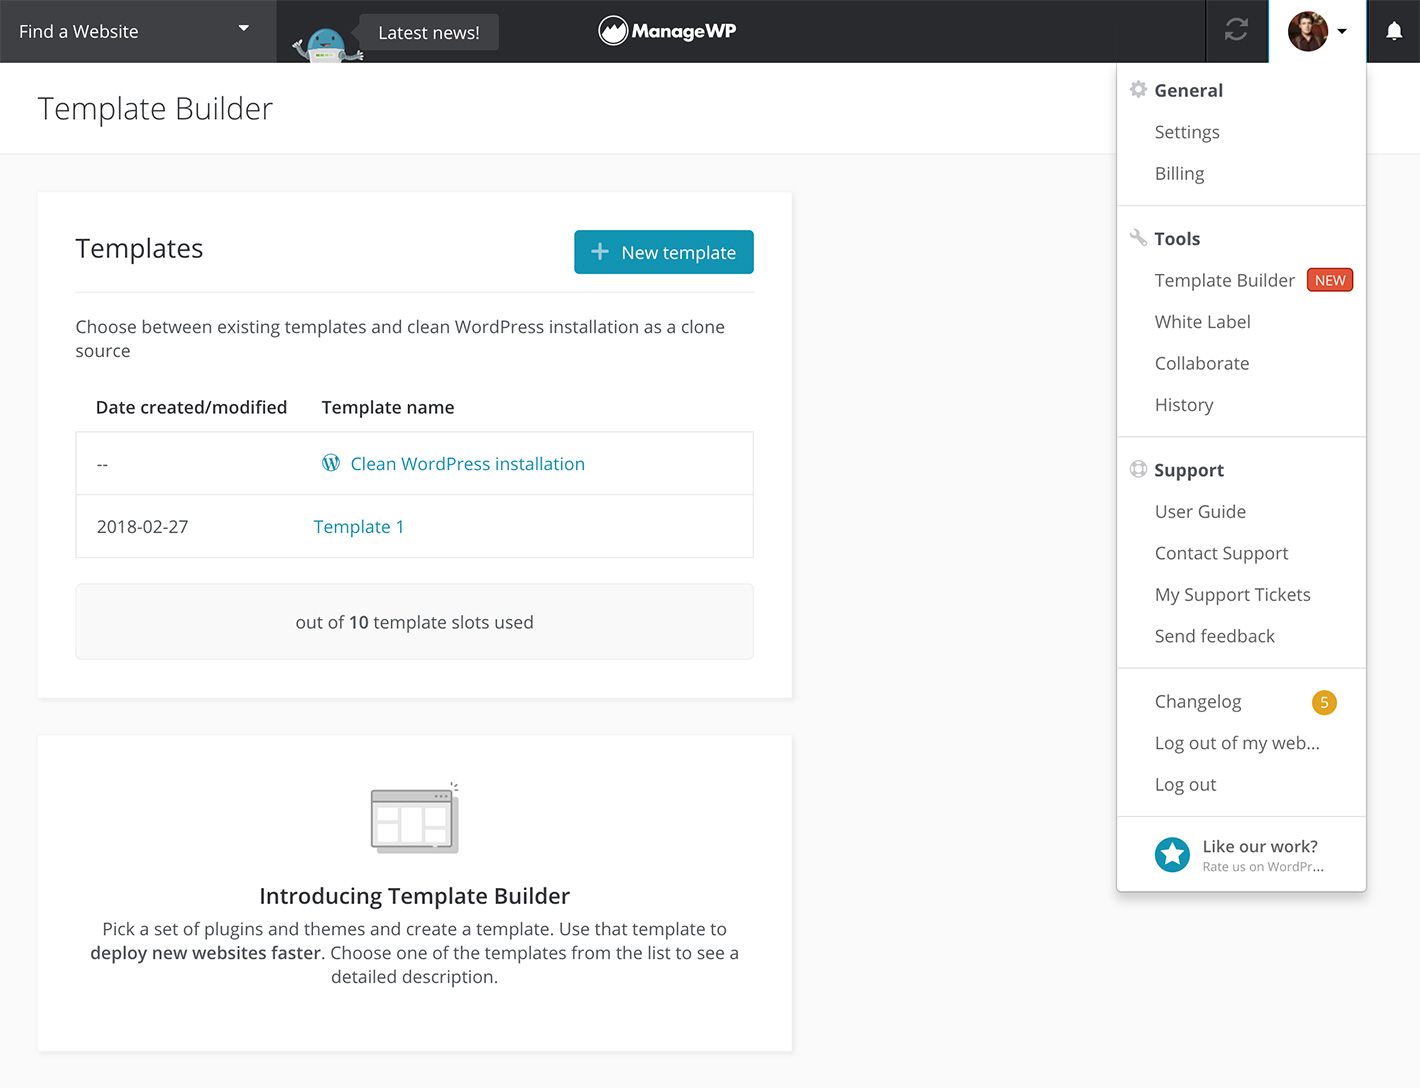1420x1088 pixels.
Task: Click the sync refresh icon in top bar
Action: (x=1236, y=31)
